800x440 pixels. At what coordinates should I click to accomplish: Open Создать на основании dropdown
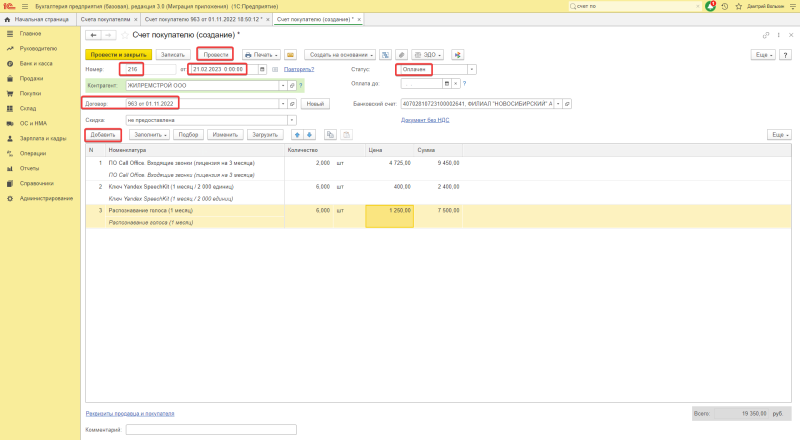pyautogui.click(x=340, y=55)
